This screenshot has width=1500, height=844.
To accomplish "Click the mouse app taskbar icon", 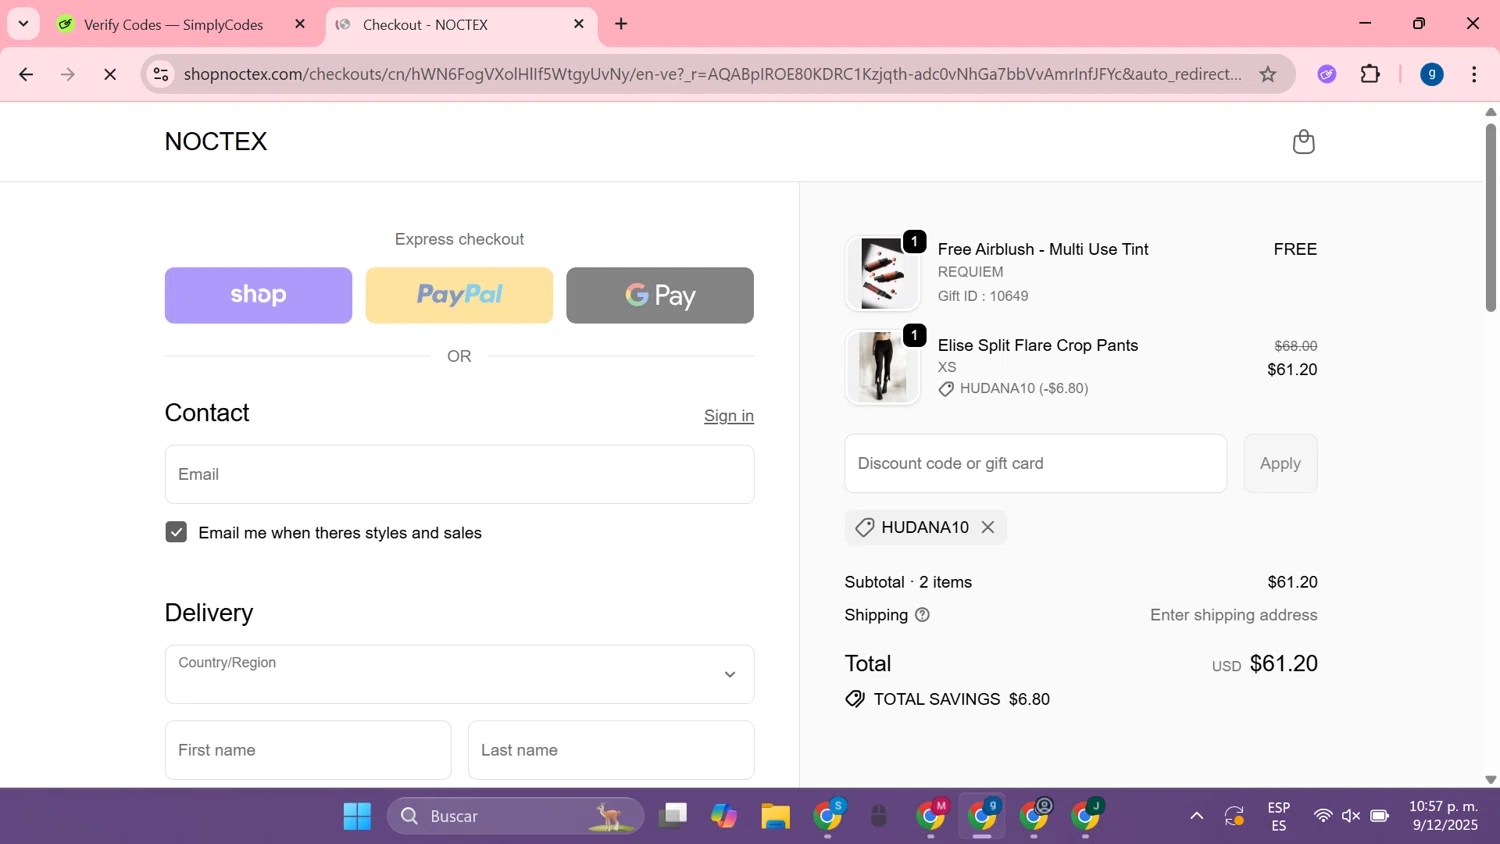I will point(879,816).
